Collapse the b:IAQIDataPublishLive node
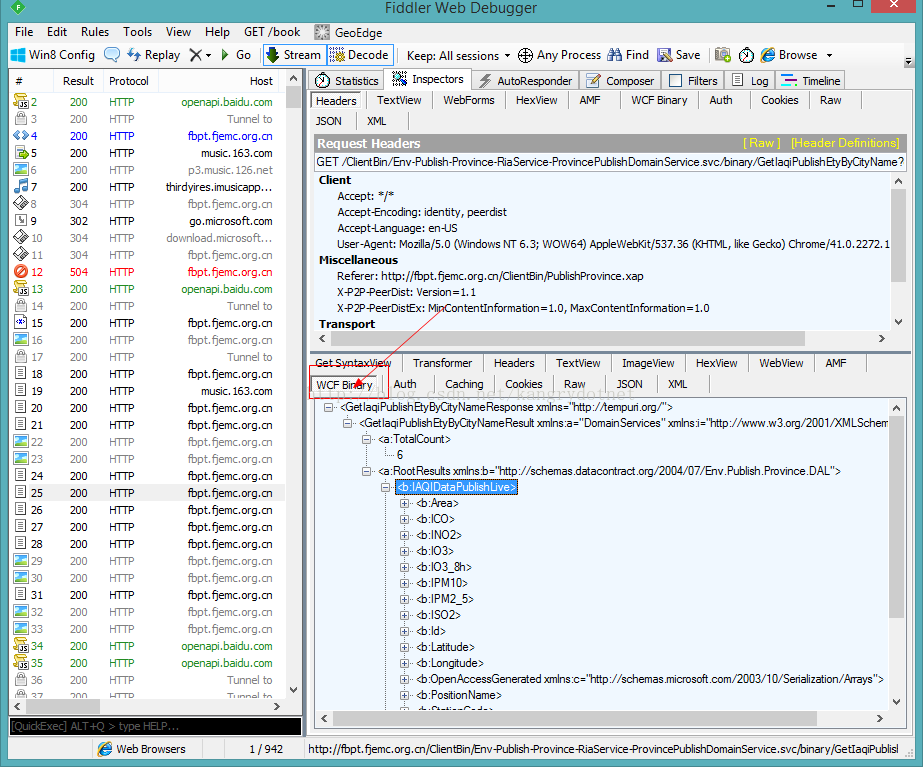The image size is (923, 767). [x=385, y=487]
